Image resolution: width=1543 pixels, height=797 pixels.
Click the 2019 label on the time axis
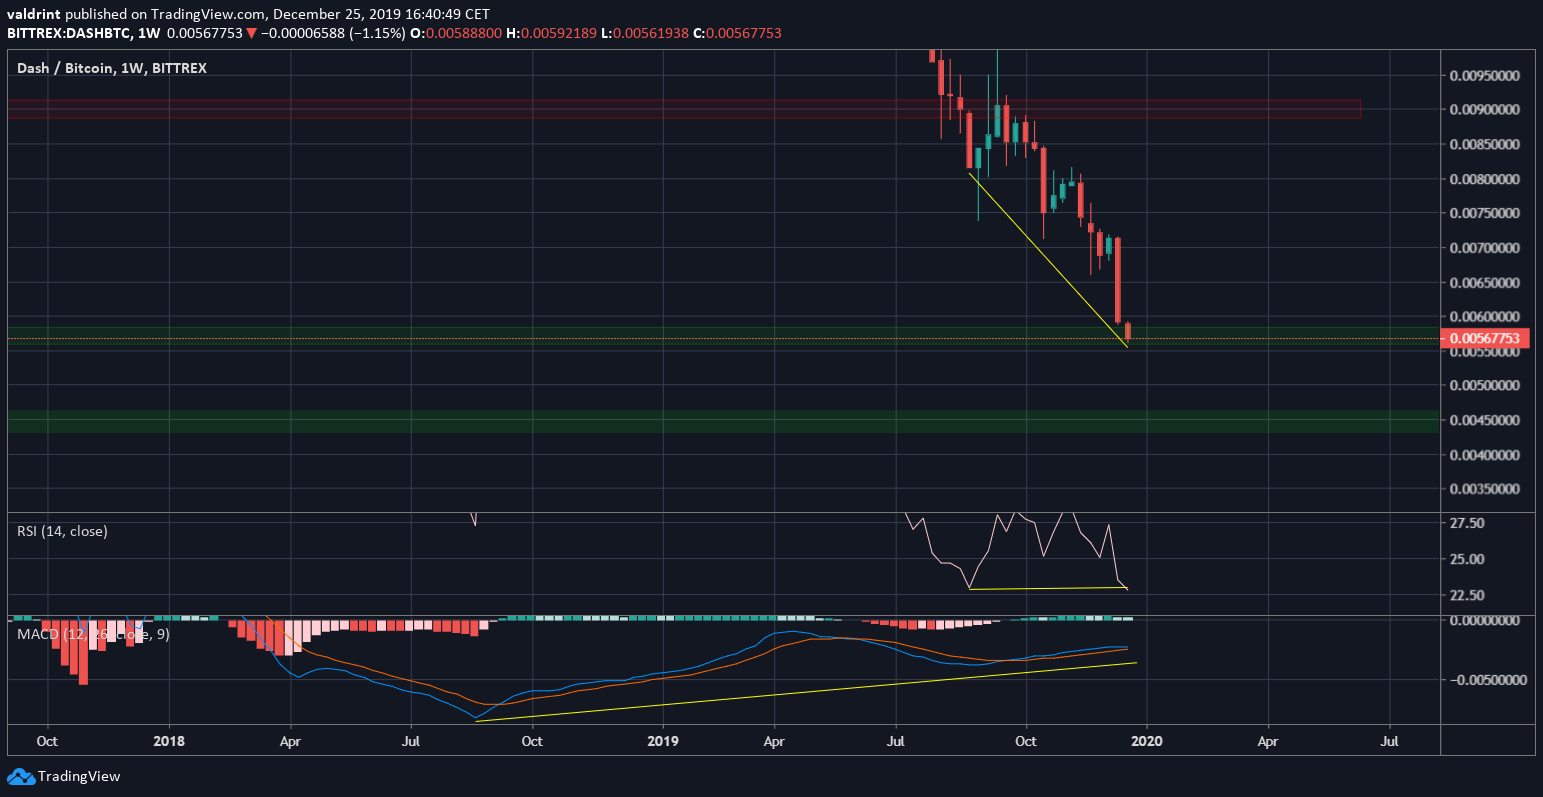click(663, 742)
